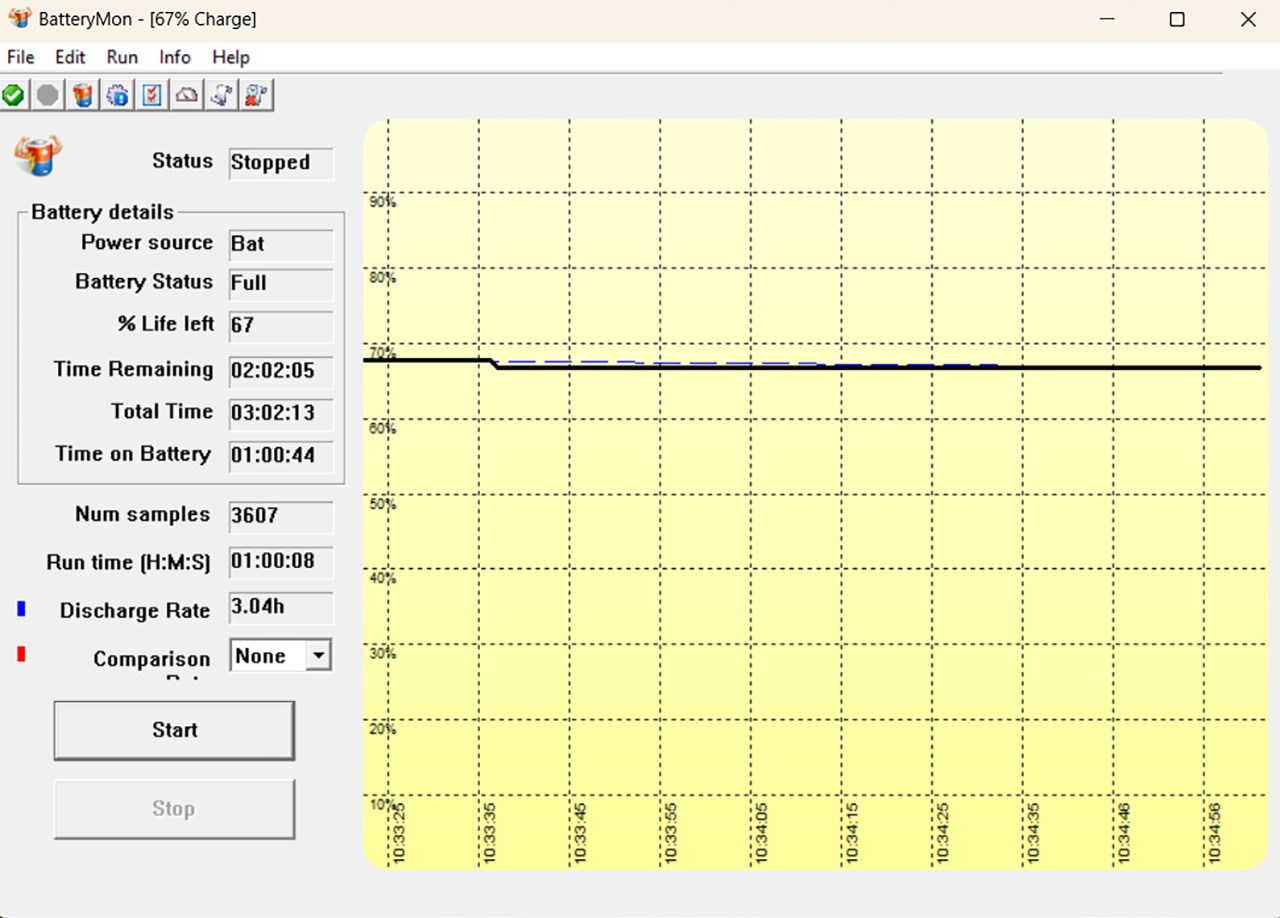Viewport: 1280px width, 918px height.
Task: Select the Comparison combo box showing None
Action: (x=267, y=657)
